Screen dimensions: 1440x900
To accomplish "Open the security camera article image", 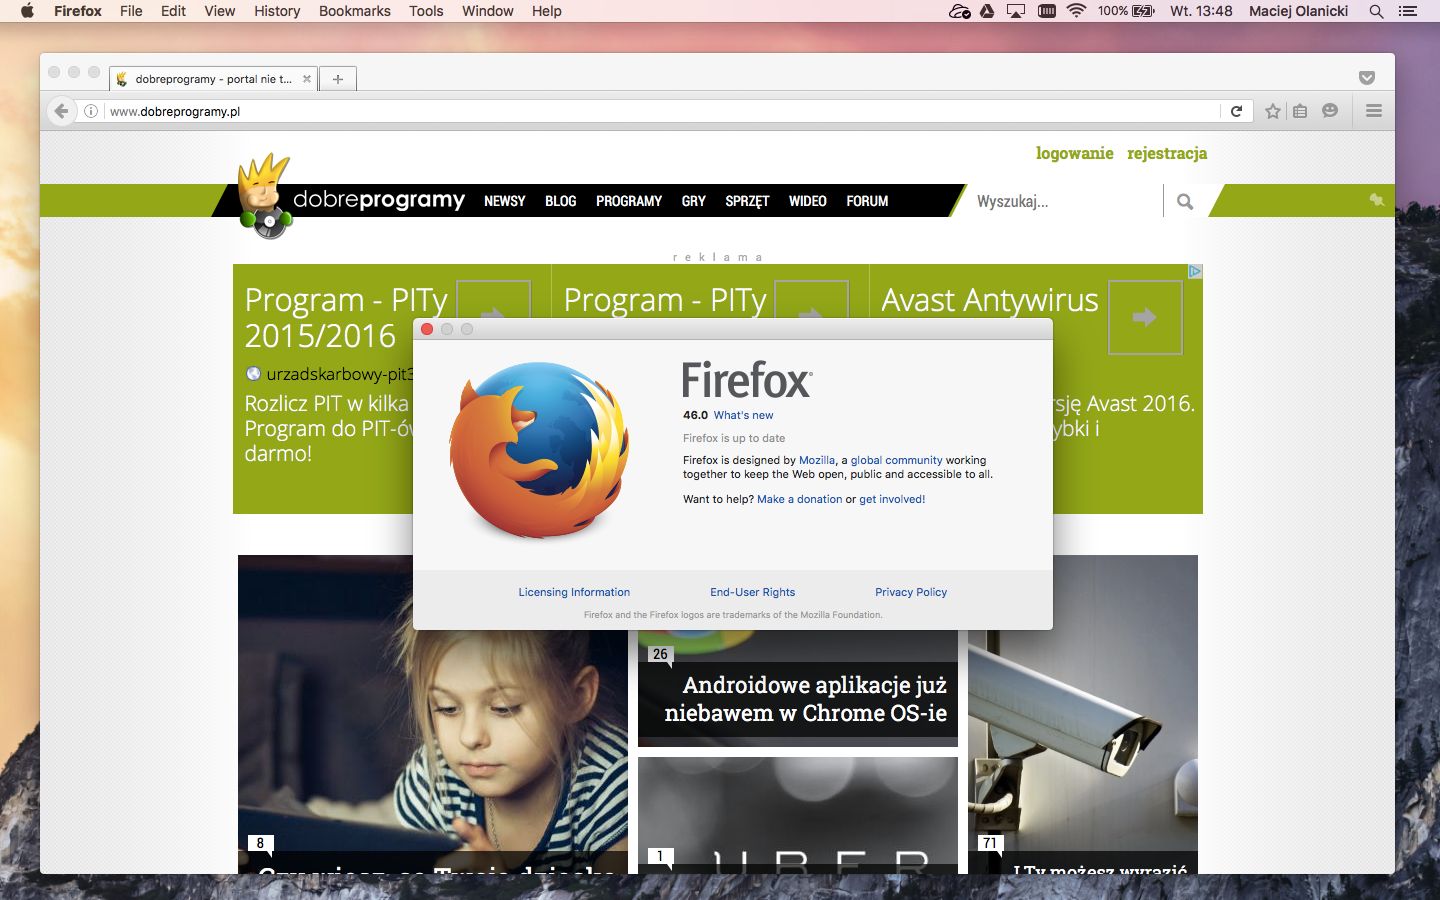I will pyautogui.click(x=1083, y=714).
